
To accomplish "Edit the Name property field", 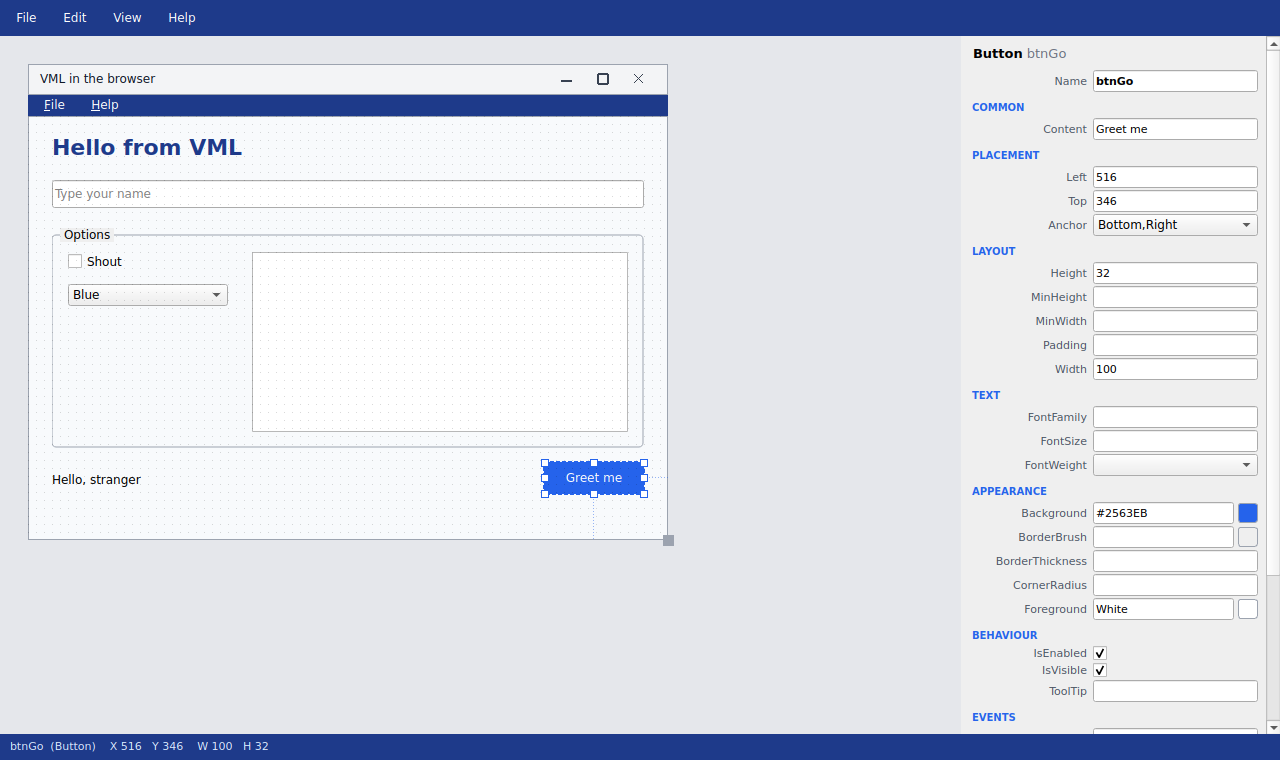I will 1175,81.
